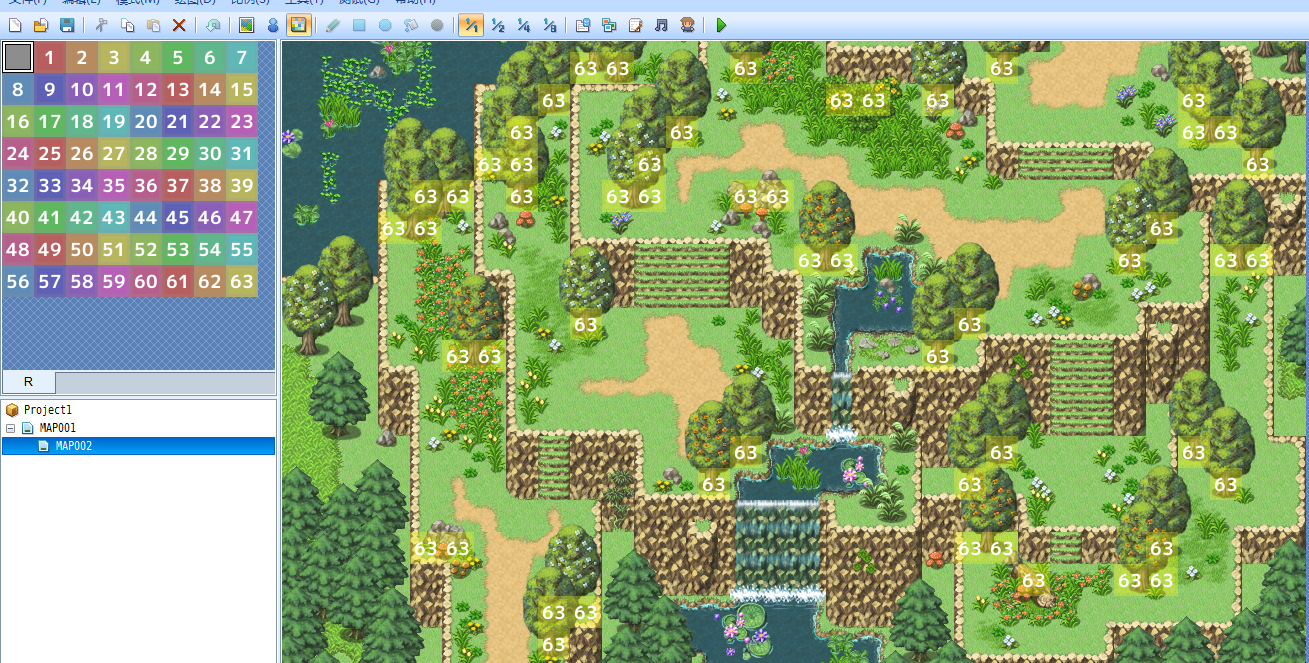This screenshot has width=1309, height=663.
Task: Pick region ID 1 in the palette
Action: 50,58
